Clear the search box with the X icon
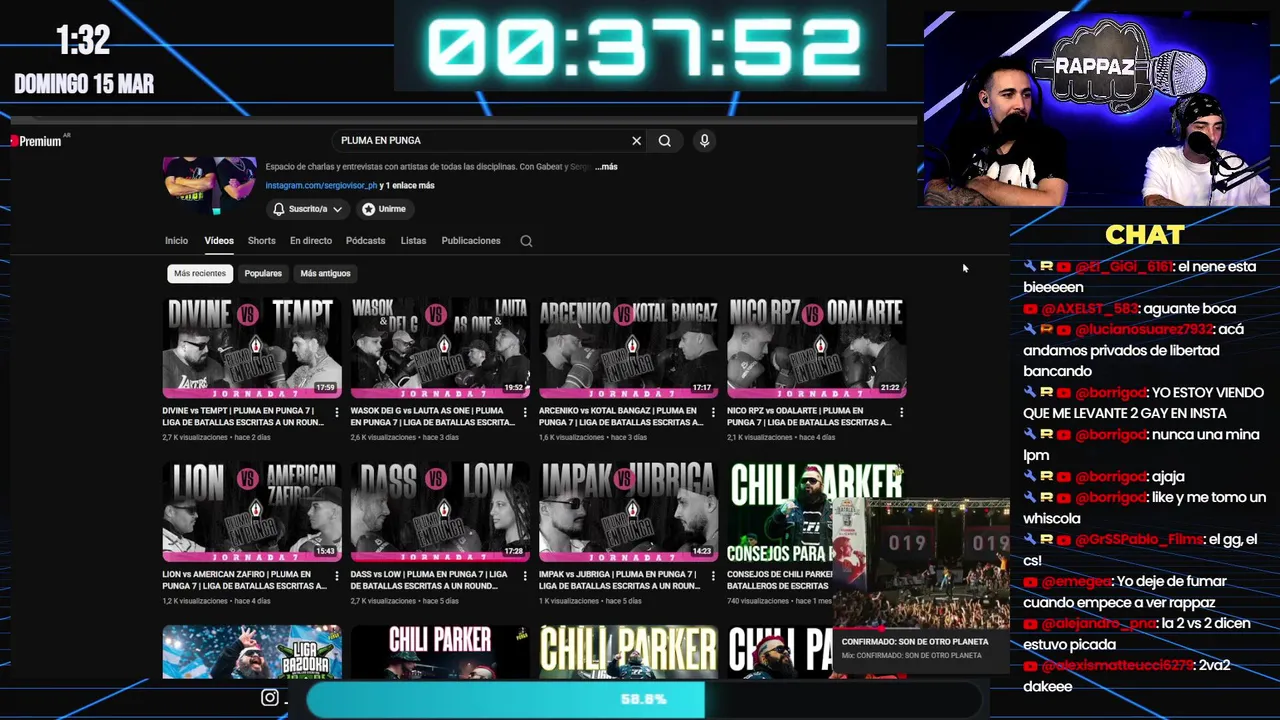Image resolution: width=1280 pixels, height=720 pixels. coord(636,141)
